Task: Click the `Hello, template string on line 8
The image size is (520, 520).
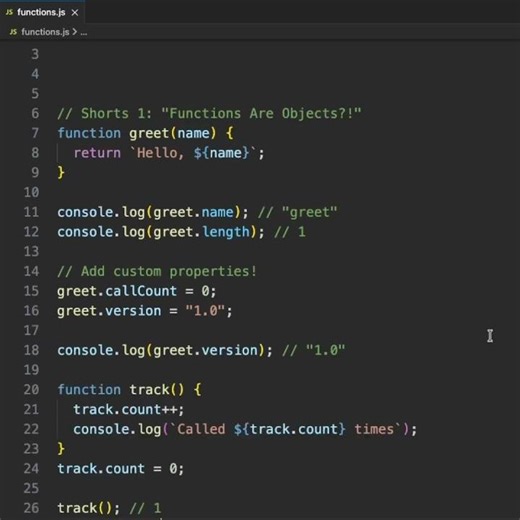Action: [x=157, y=153]
